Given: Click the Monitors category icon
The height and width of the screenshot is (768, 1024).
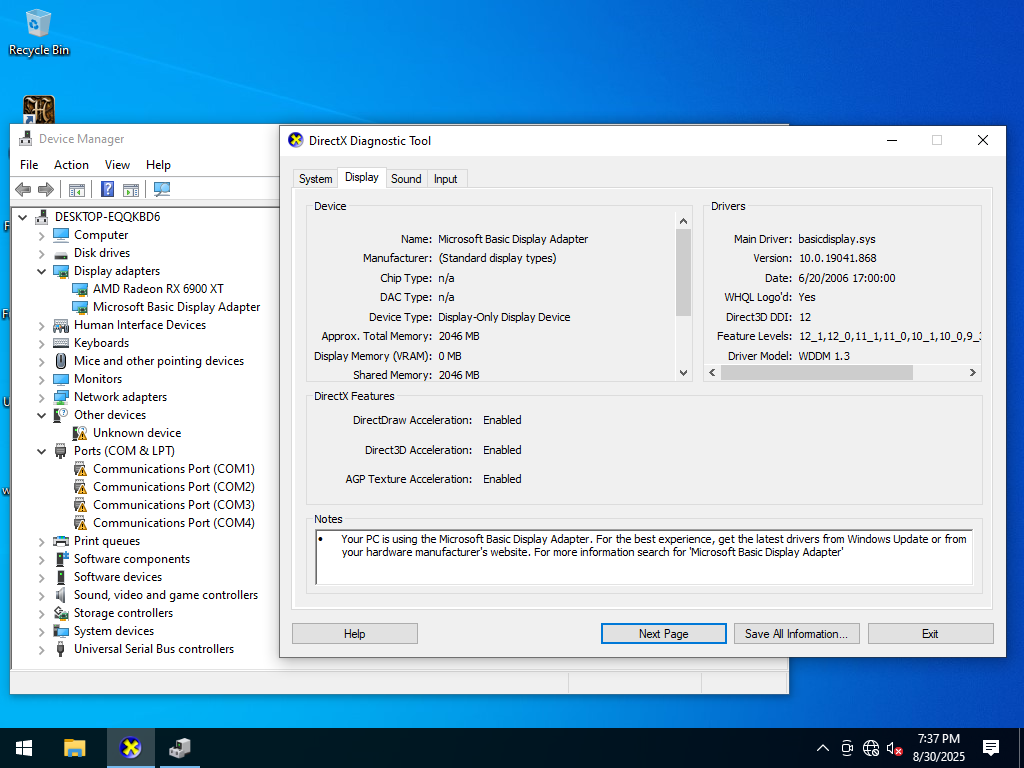Looking at the screenshot, I should 61,379.
